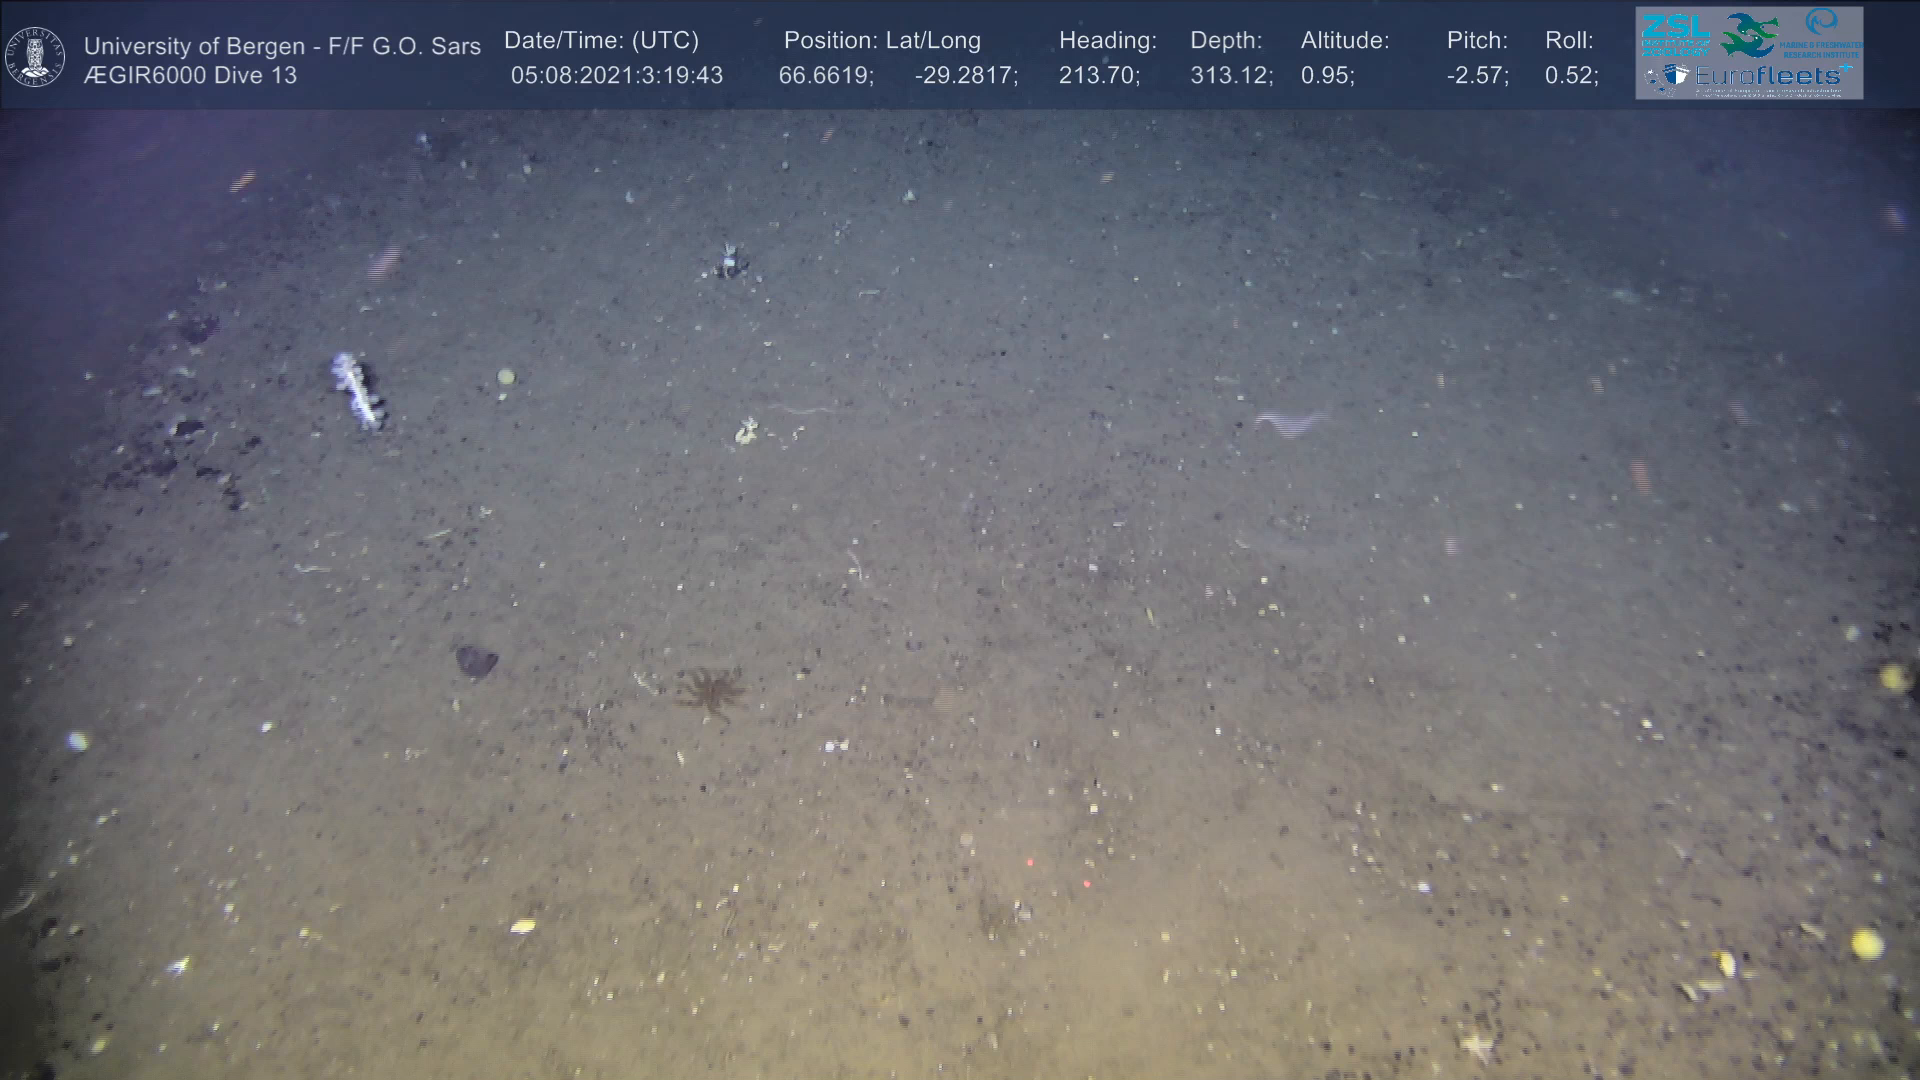This screenshot has height=1080, width=1920.
Task: Click the longitude value -29.2817
Action: [x=966, y=76]
